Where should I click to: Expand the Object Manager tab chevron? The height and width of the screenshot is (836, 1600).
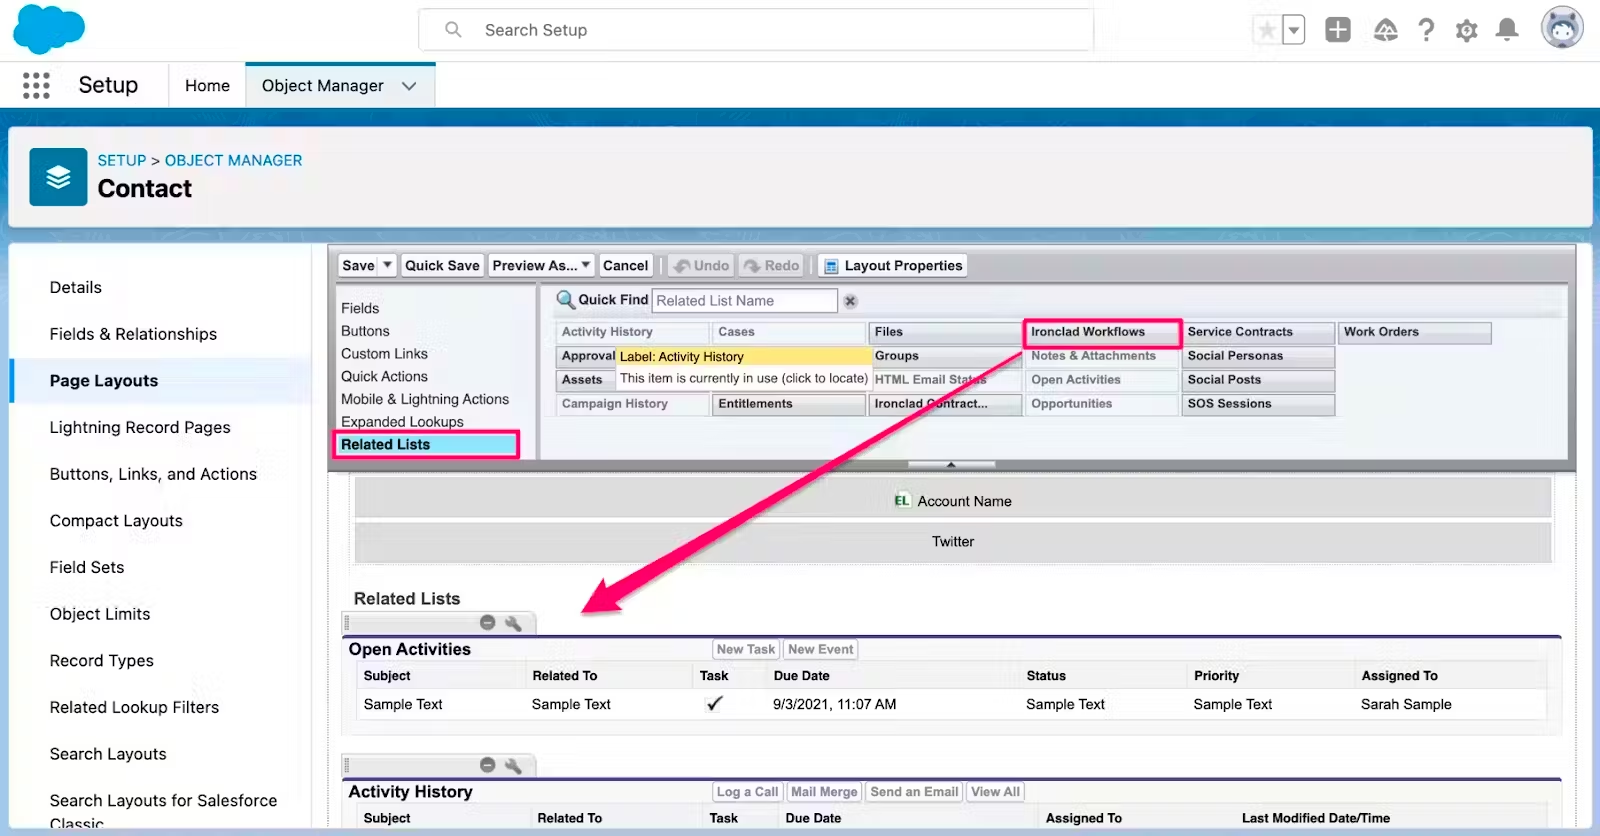tap(409, 86)
